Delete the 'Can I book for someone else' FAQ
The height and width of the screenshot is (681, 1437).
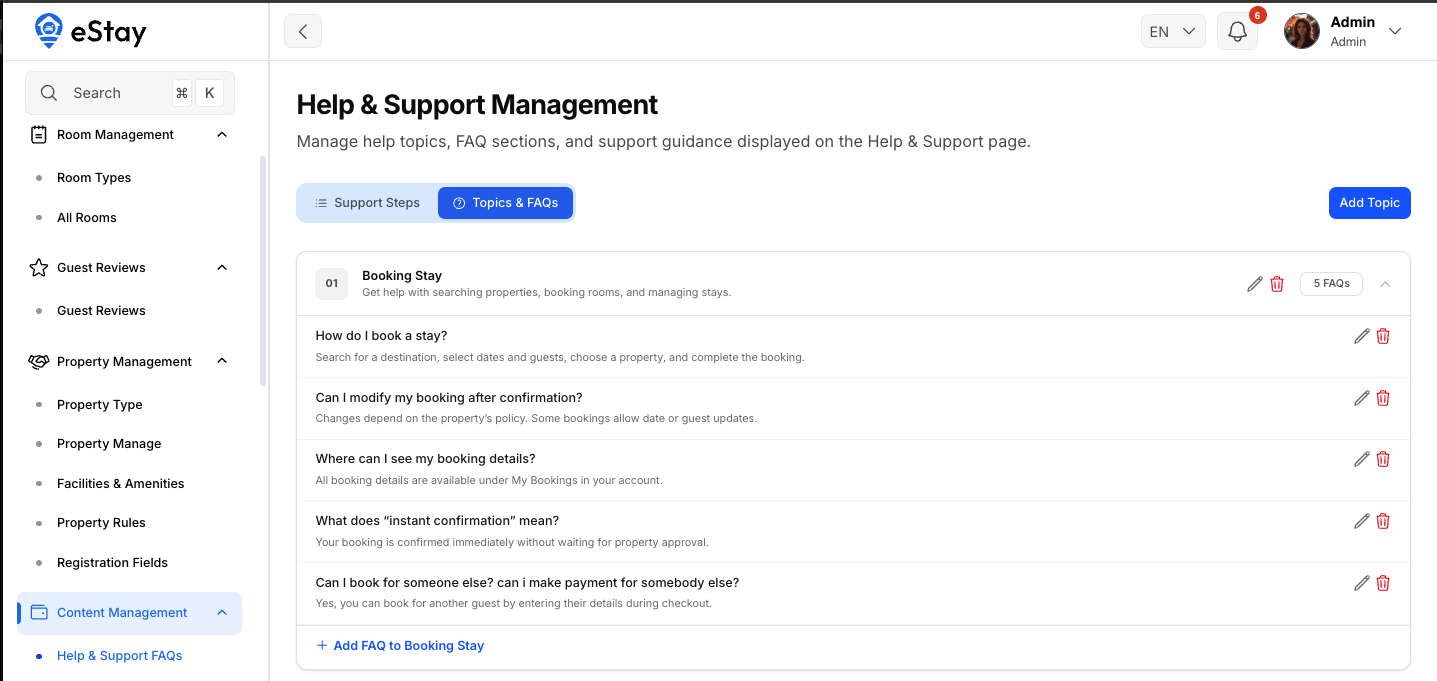point(1383,583)
